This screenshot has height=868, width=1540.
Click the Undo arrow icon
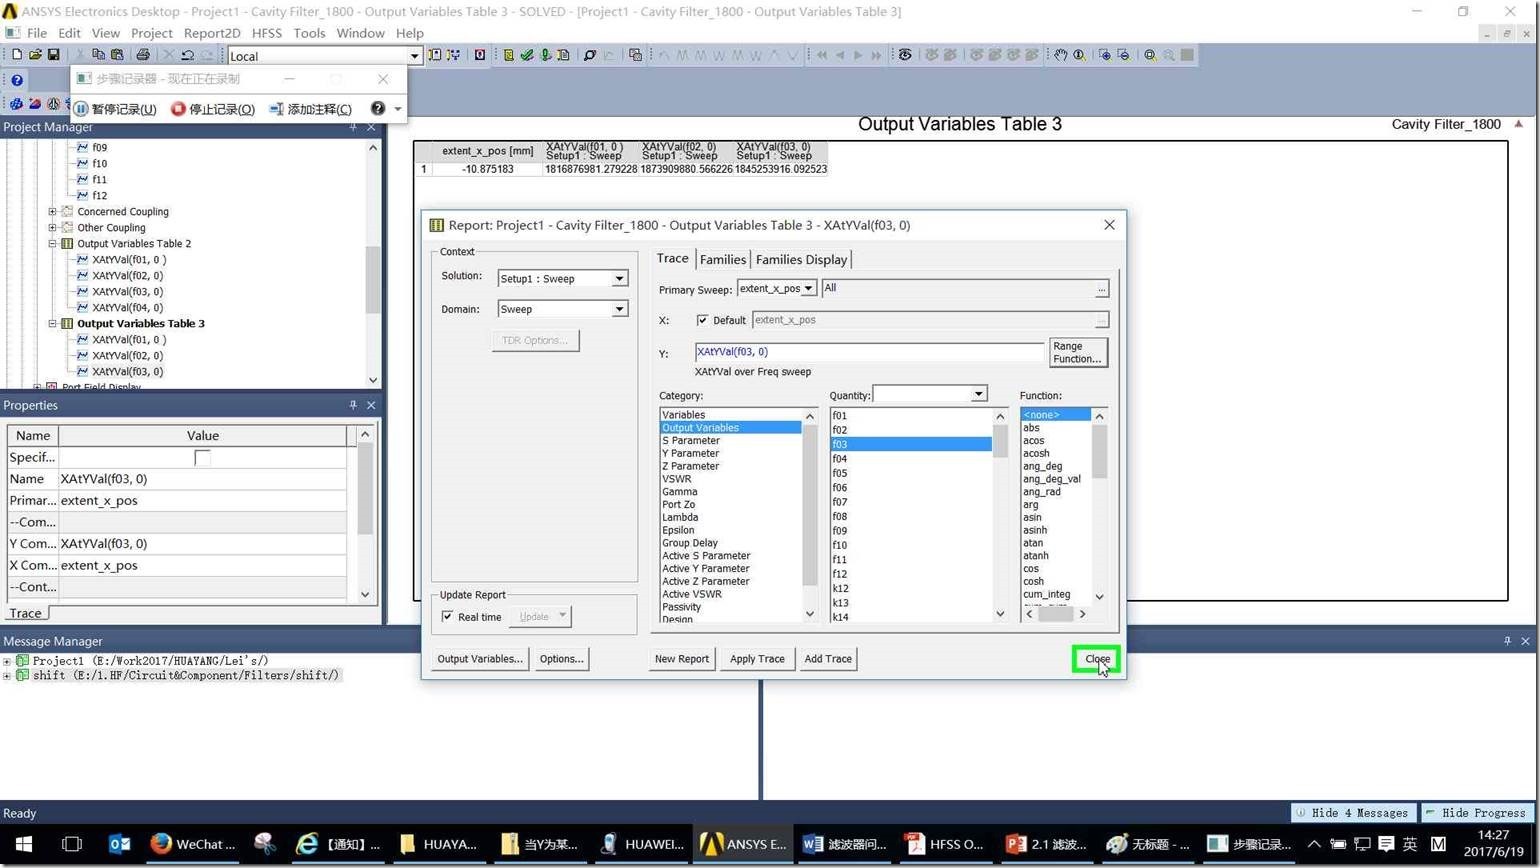(187, 55)
